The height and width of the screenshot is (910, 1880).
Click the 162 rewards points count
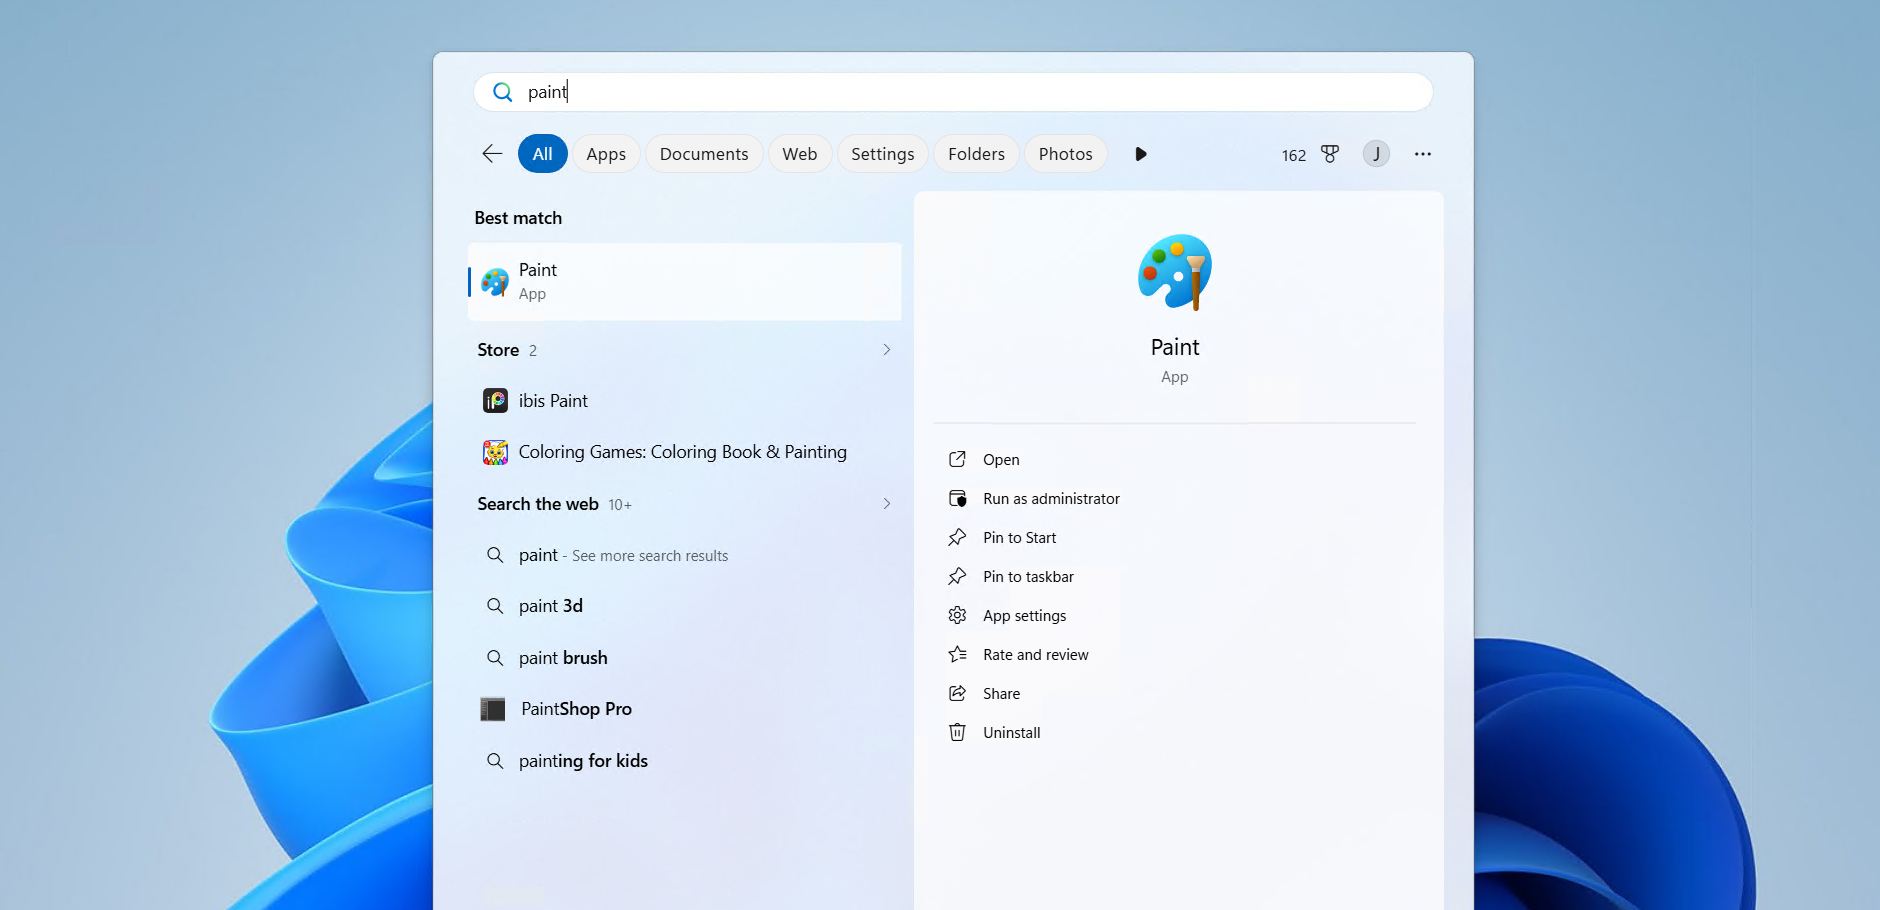[x=1294, y=155]
